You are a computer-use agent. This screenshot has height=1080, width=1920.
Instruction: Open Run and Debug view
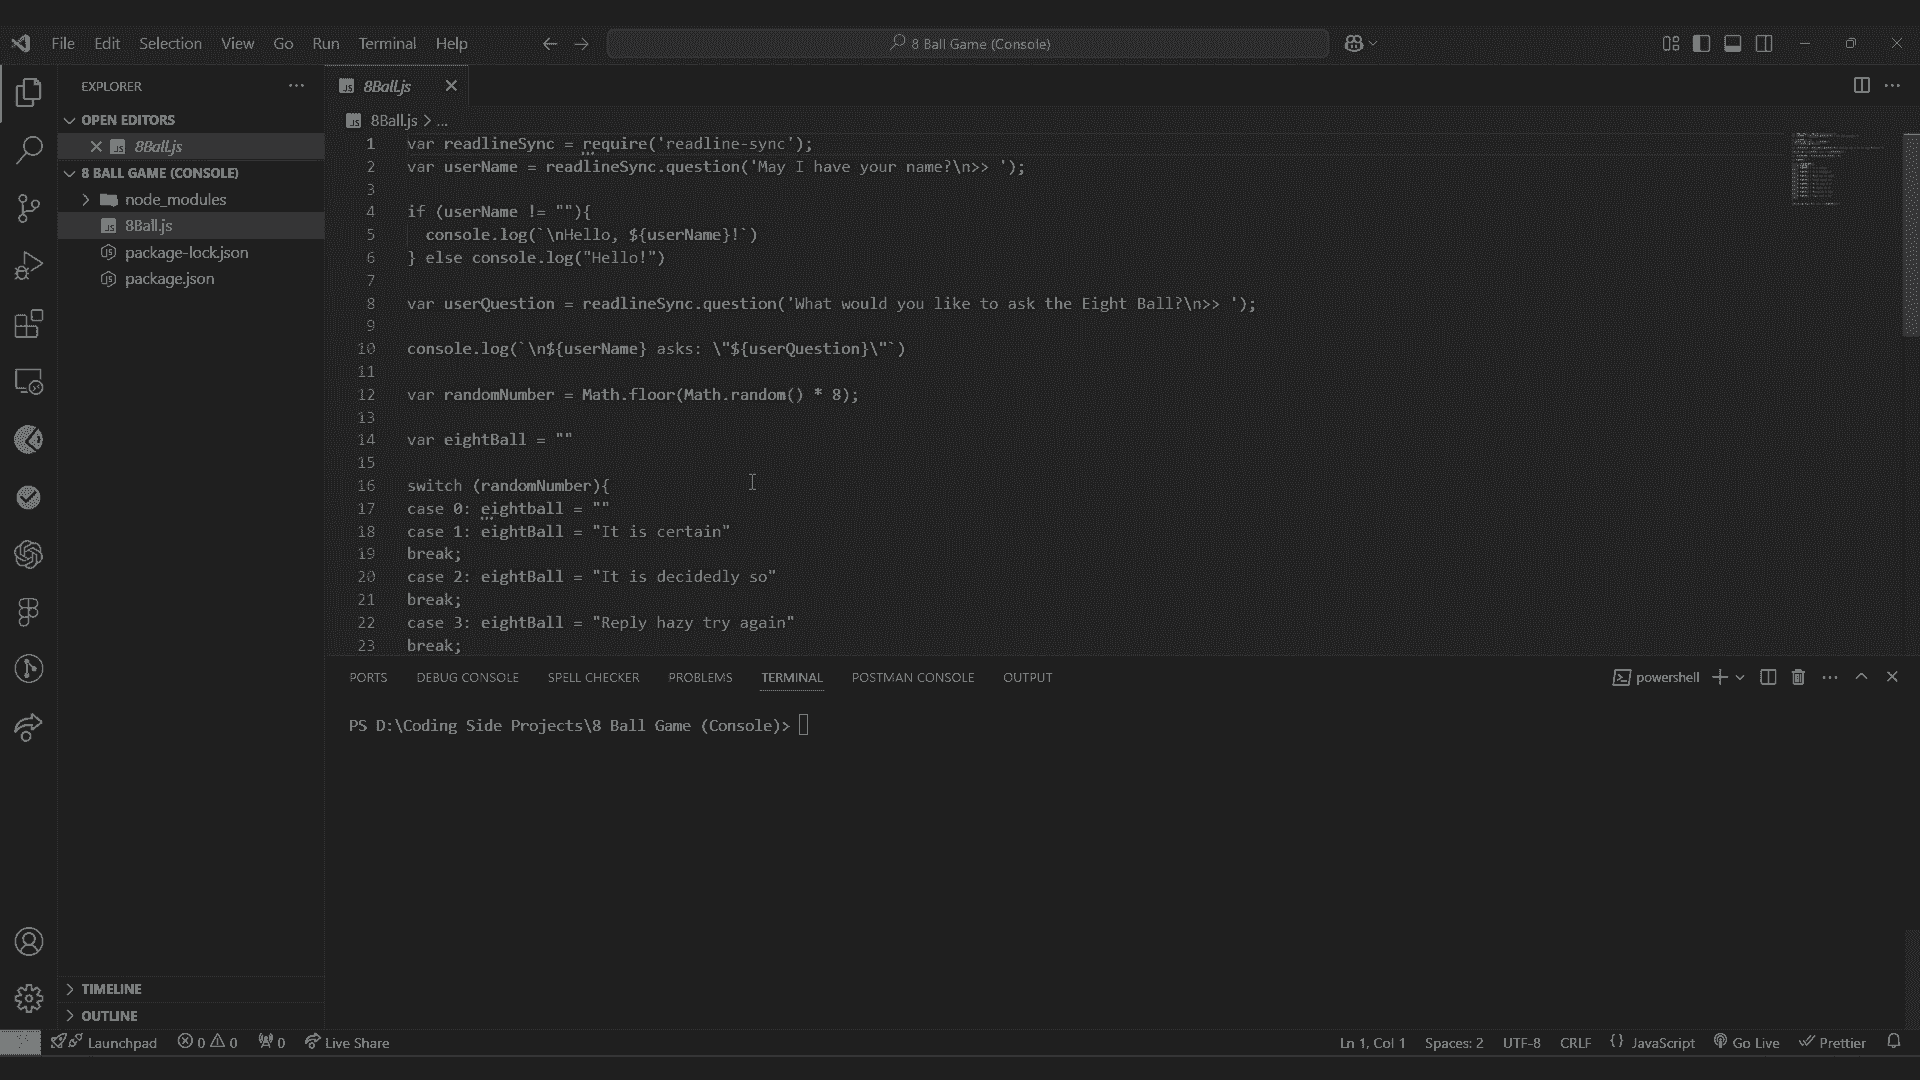click(29, 266)
